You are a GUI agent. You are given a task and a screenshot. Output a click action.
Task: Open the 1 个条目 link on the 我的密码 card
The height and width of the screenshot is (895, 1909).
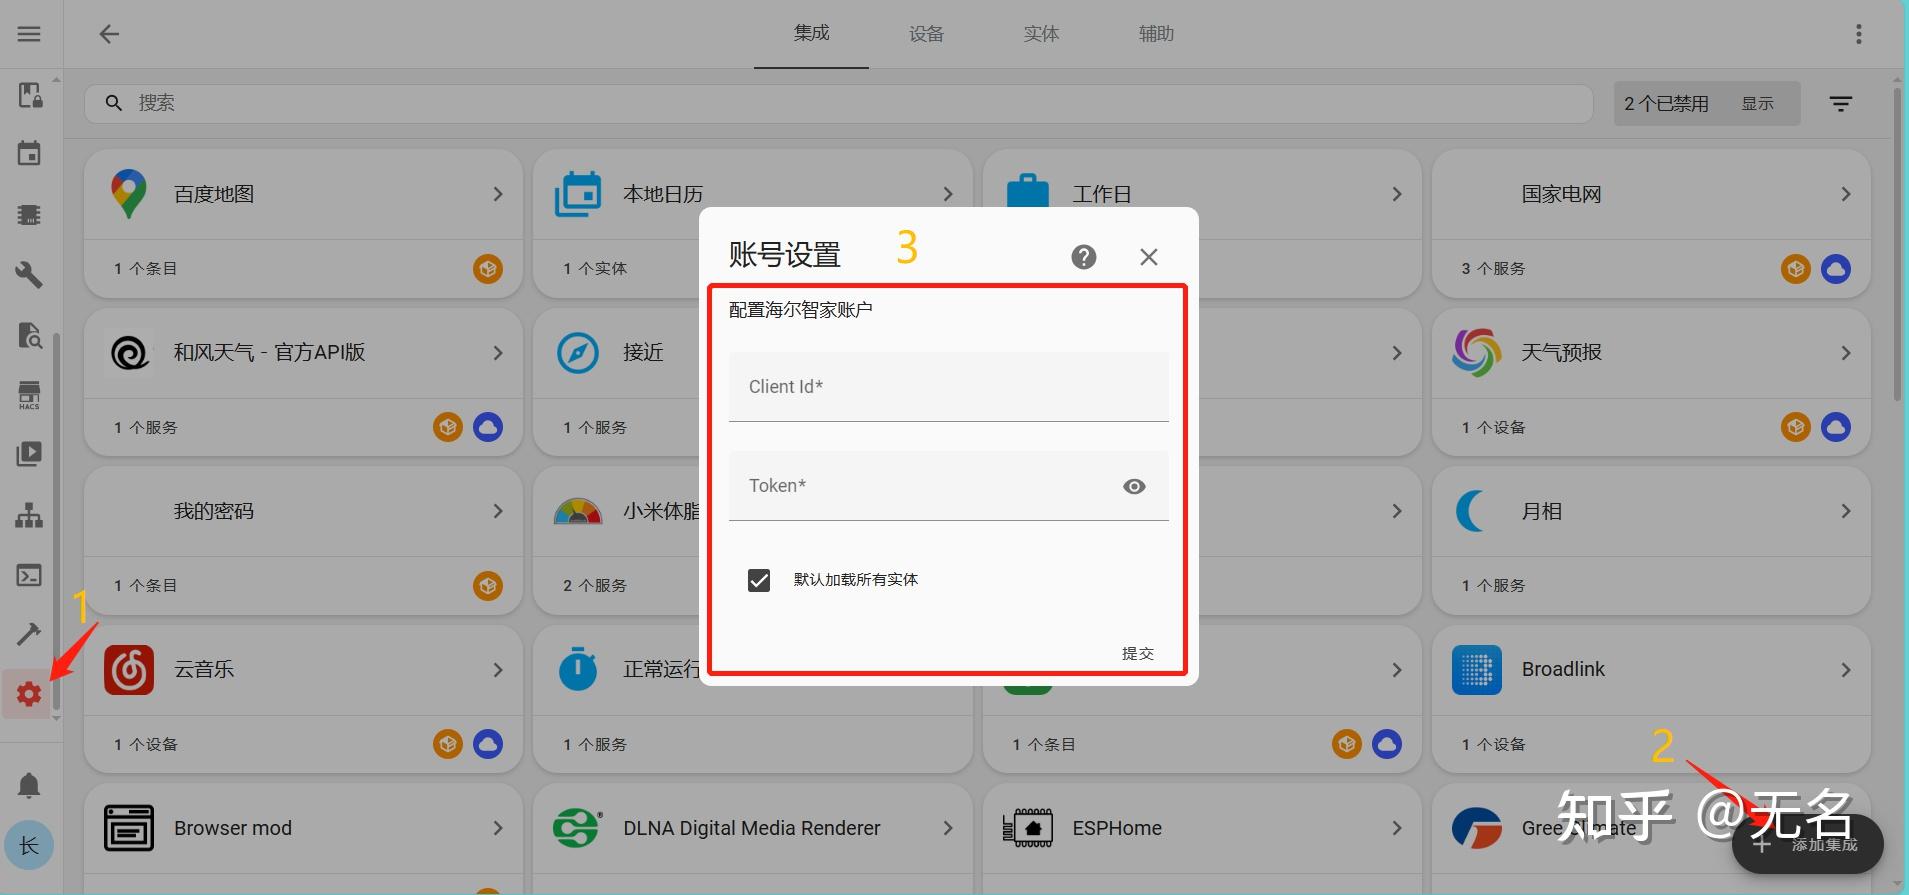tap(145, 586)
